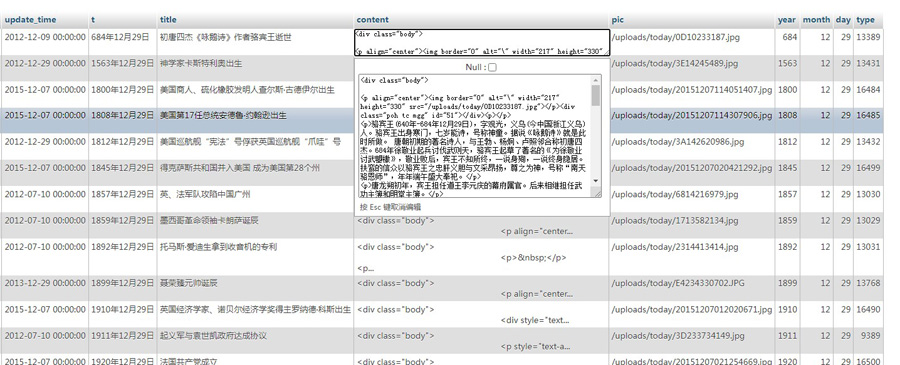Click pic cell /uploads/today/3D233734149.jpg
900x365 pixels.
678,336
